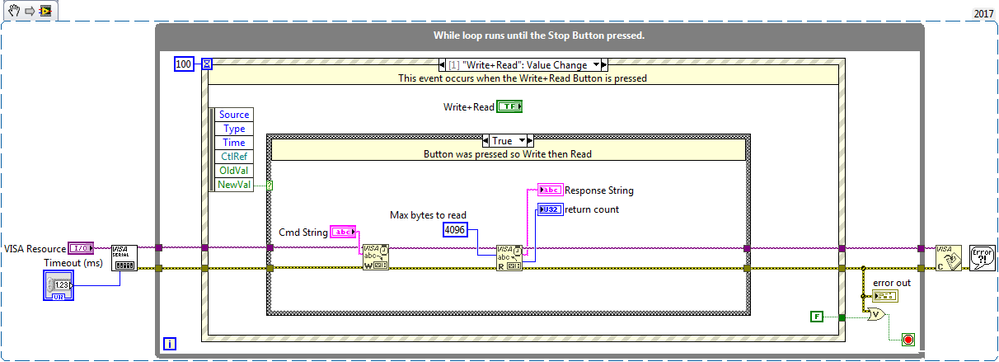Click NewVal in event data node
999x362 pixels.
(234, 185)
